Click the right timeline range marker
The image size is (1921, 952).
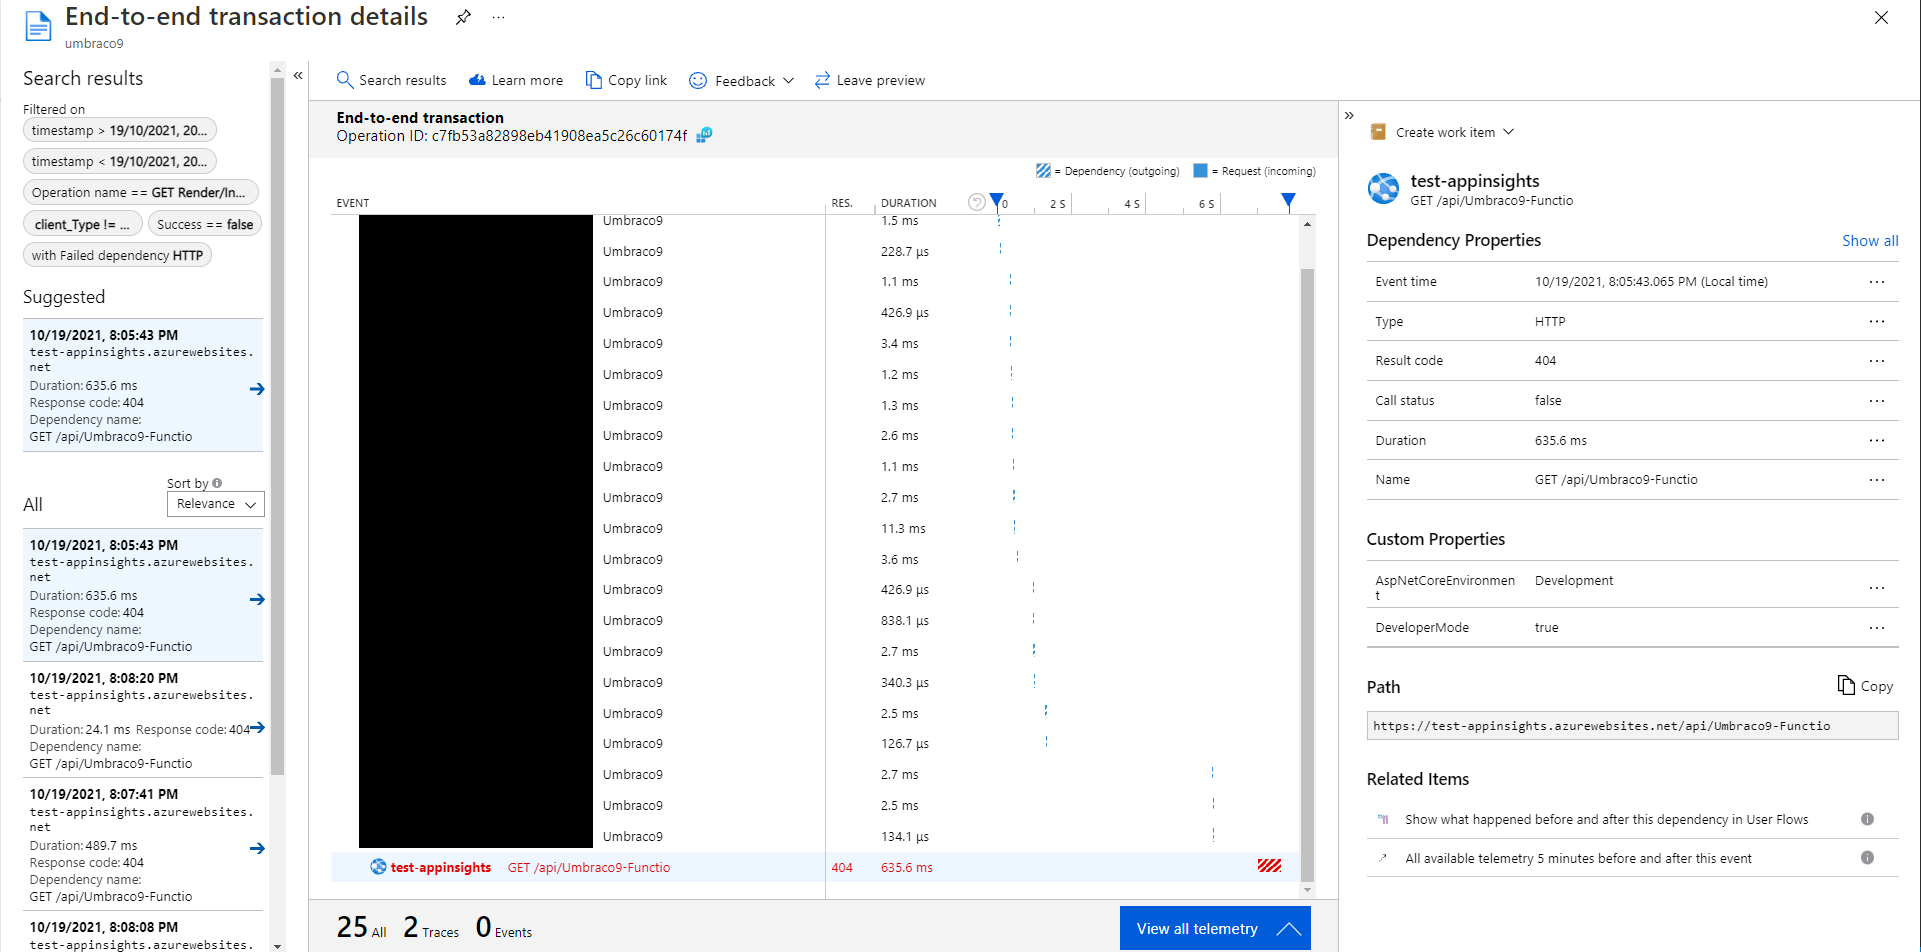click(x=1288, y=201)
